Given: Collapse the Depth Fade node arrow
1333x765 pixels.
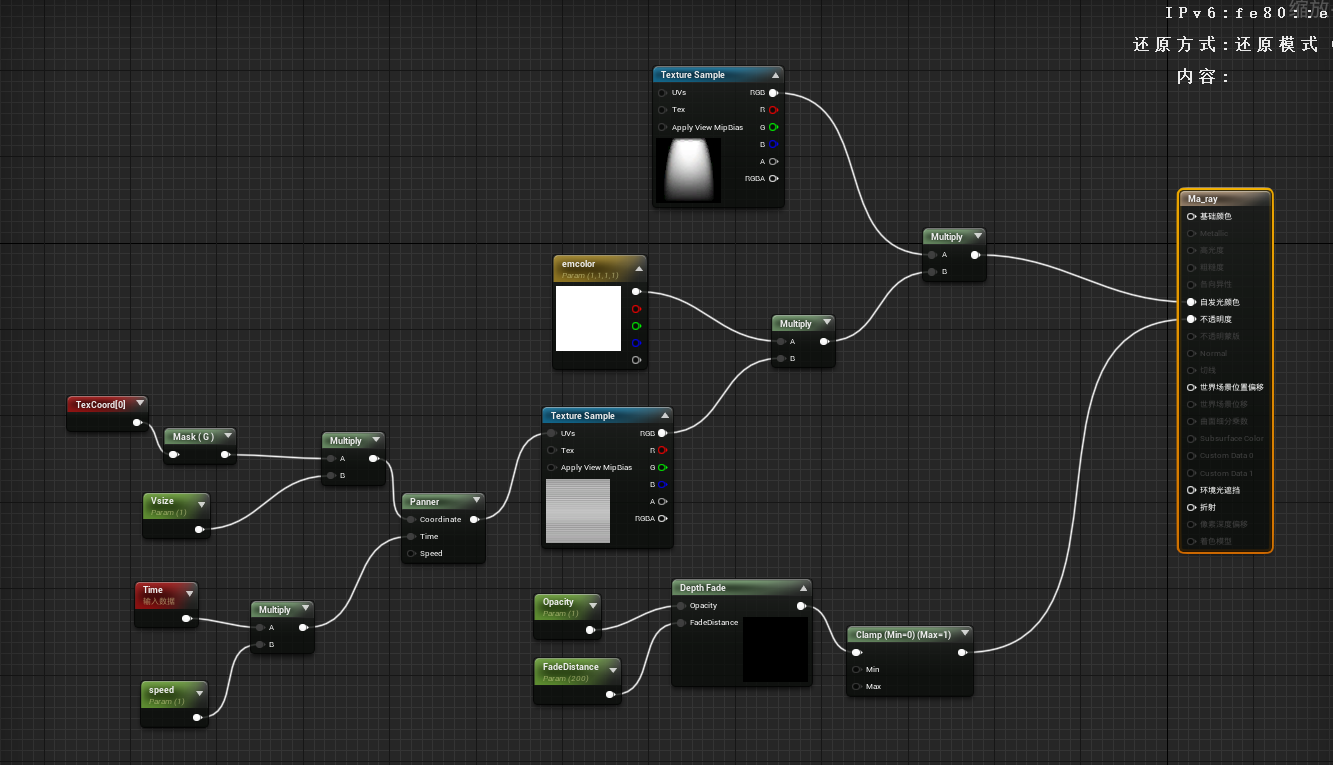Looking at the screenshot, I should (x=803, y=588).
